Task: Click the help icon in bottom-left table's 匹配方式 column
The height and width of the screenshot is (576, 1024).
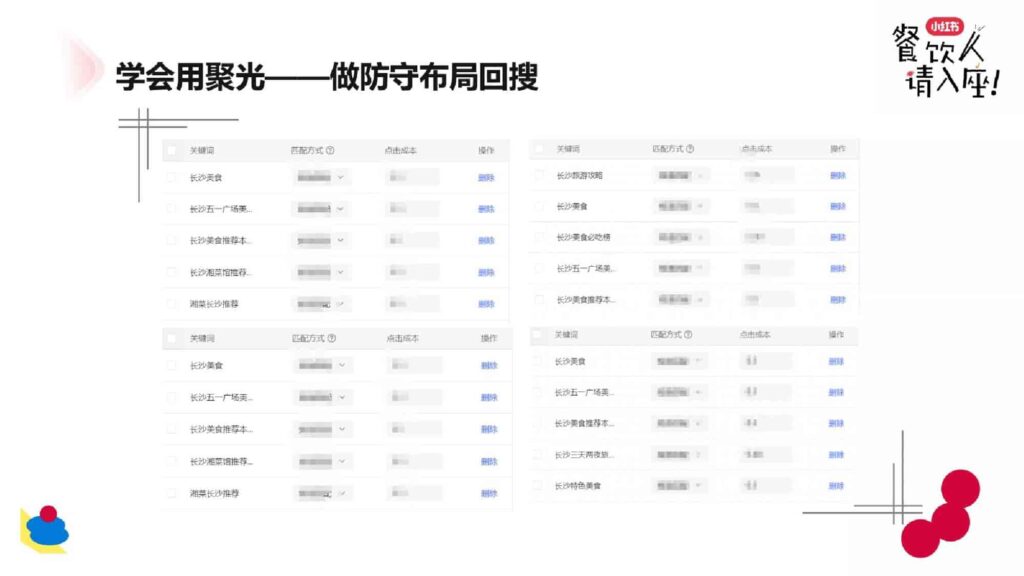Action: pos(330,337)
